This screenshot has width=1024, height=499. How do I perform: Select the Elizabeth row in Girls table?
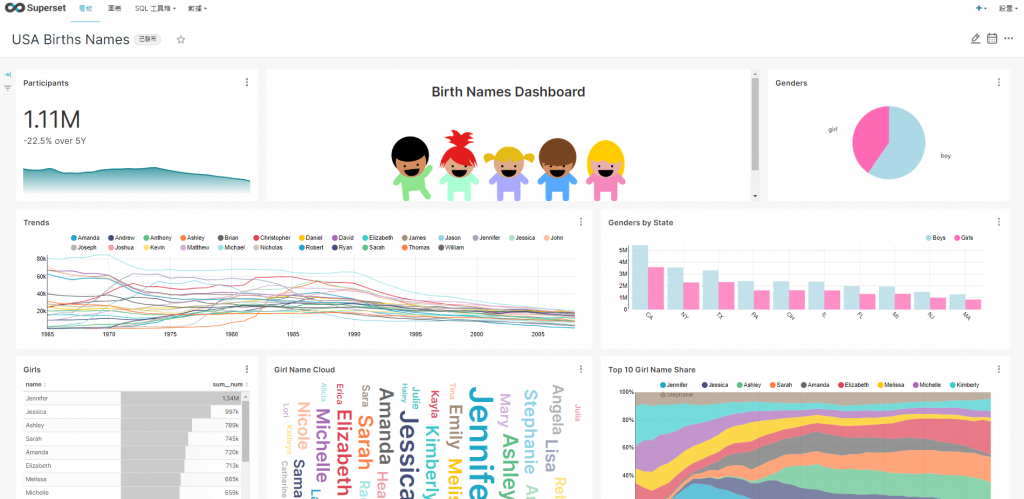[133, 466]
